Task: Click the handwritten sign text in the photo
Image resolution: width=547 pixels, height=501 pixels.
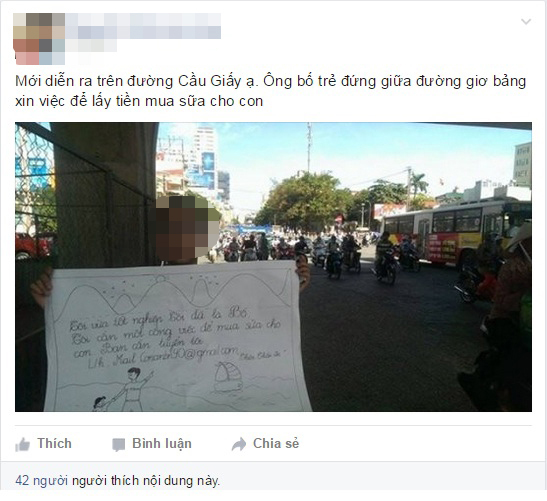Action: coord(174,336)
